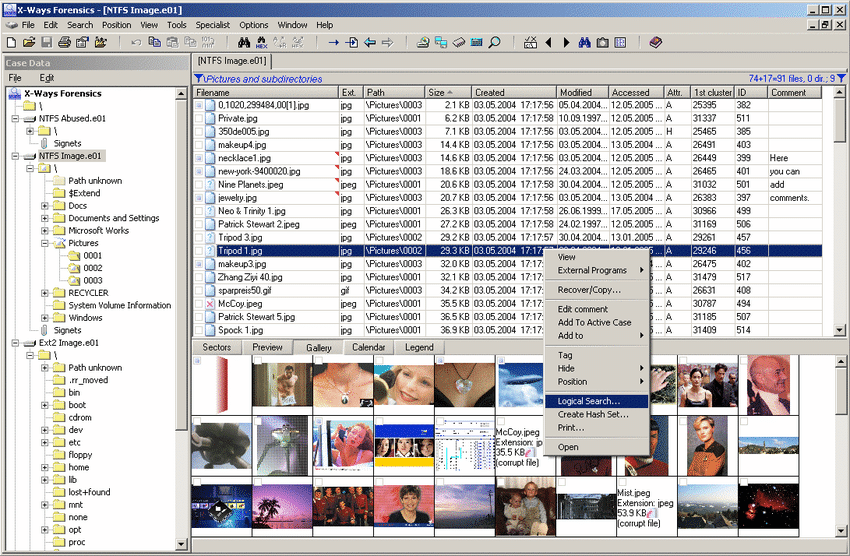Expand the Docs folder in tree
This screenshot has height=556, width=850.
coord(45,206)
